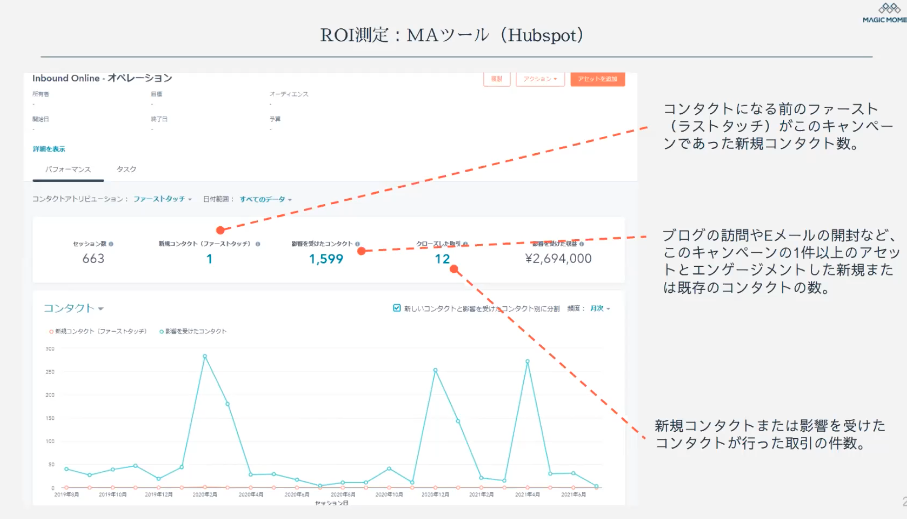
Task: Click the orange アセットを追加 button
Action: [x=598, y=79]
